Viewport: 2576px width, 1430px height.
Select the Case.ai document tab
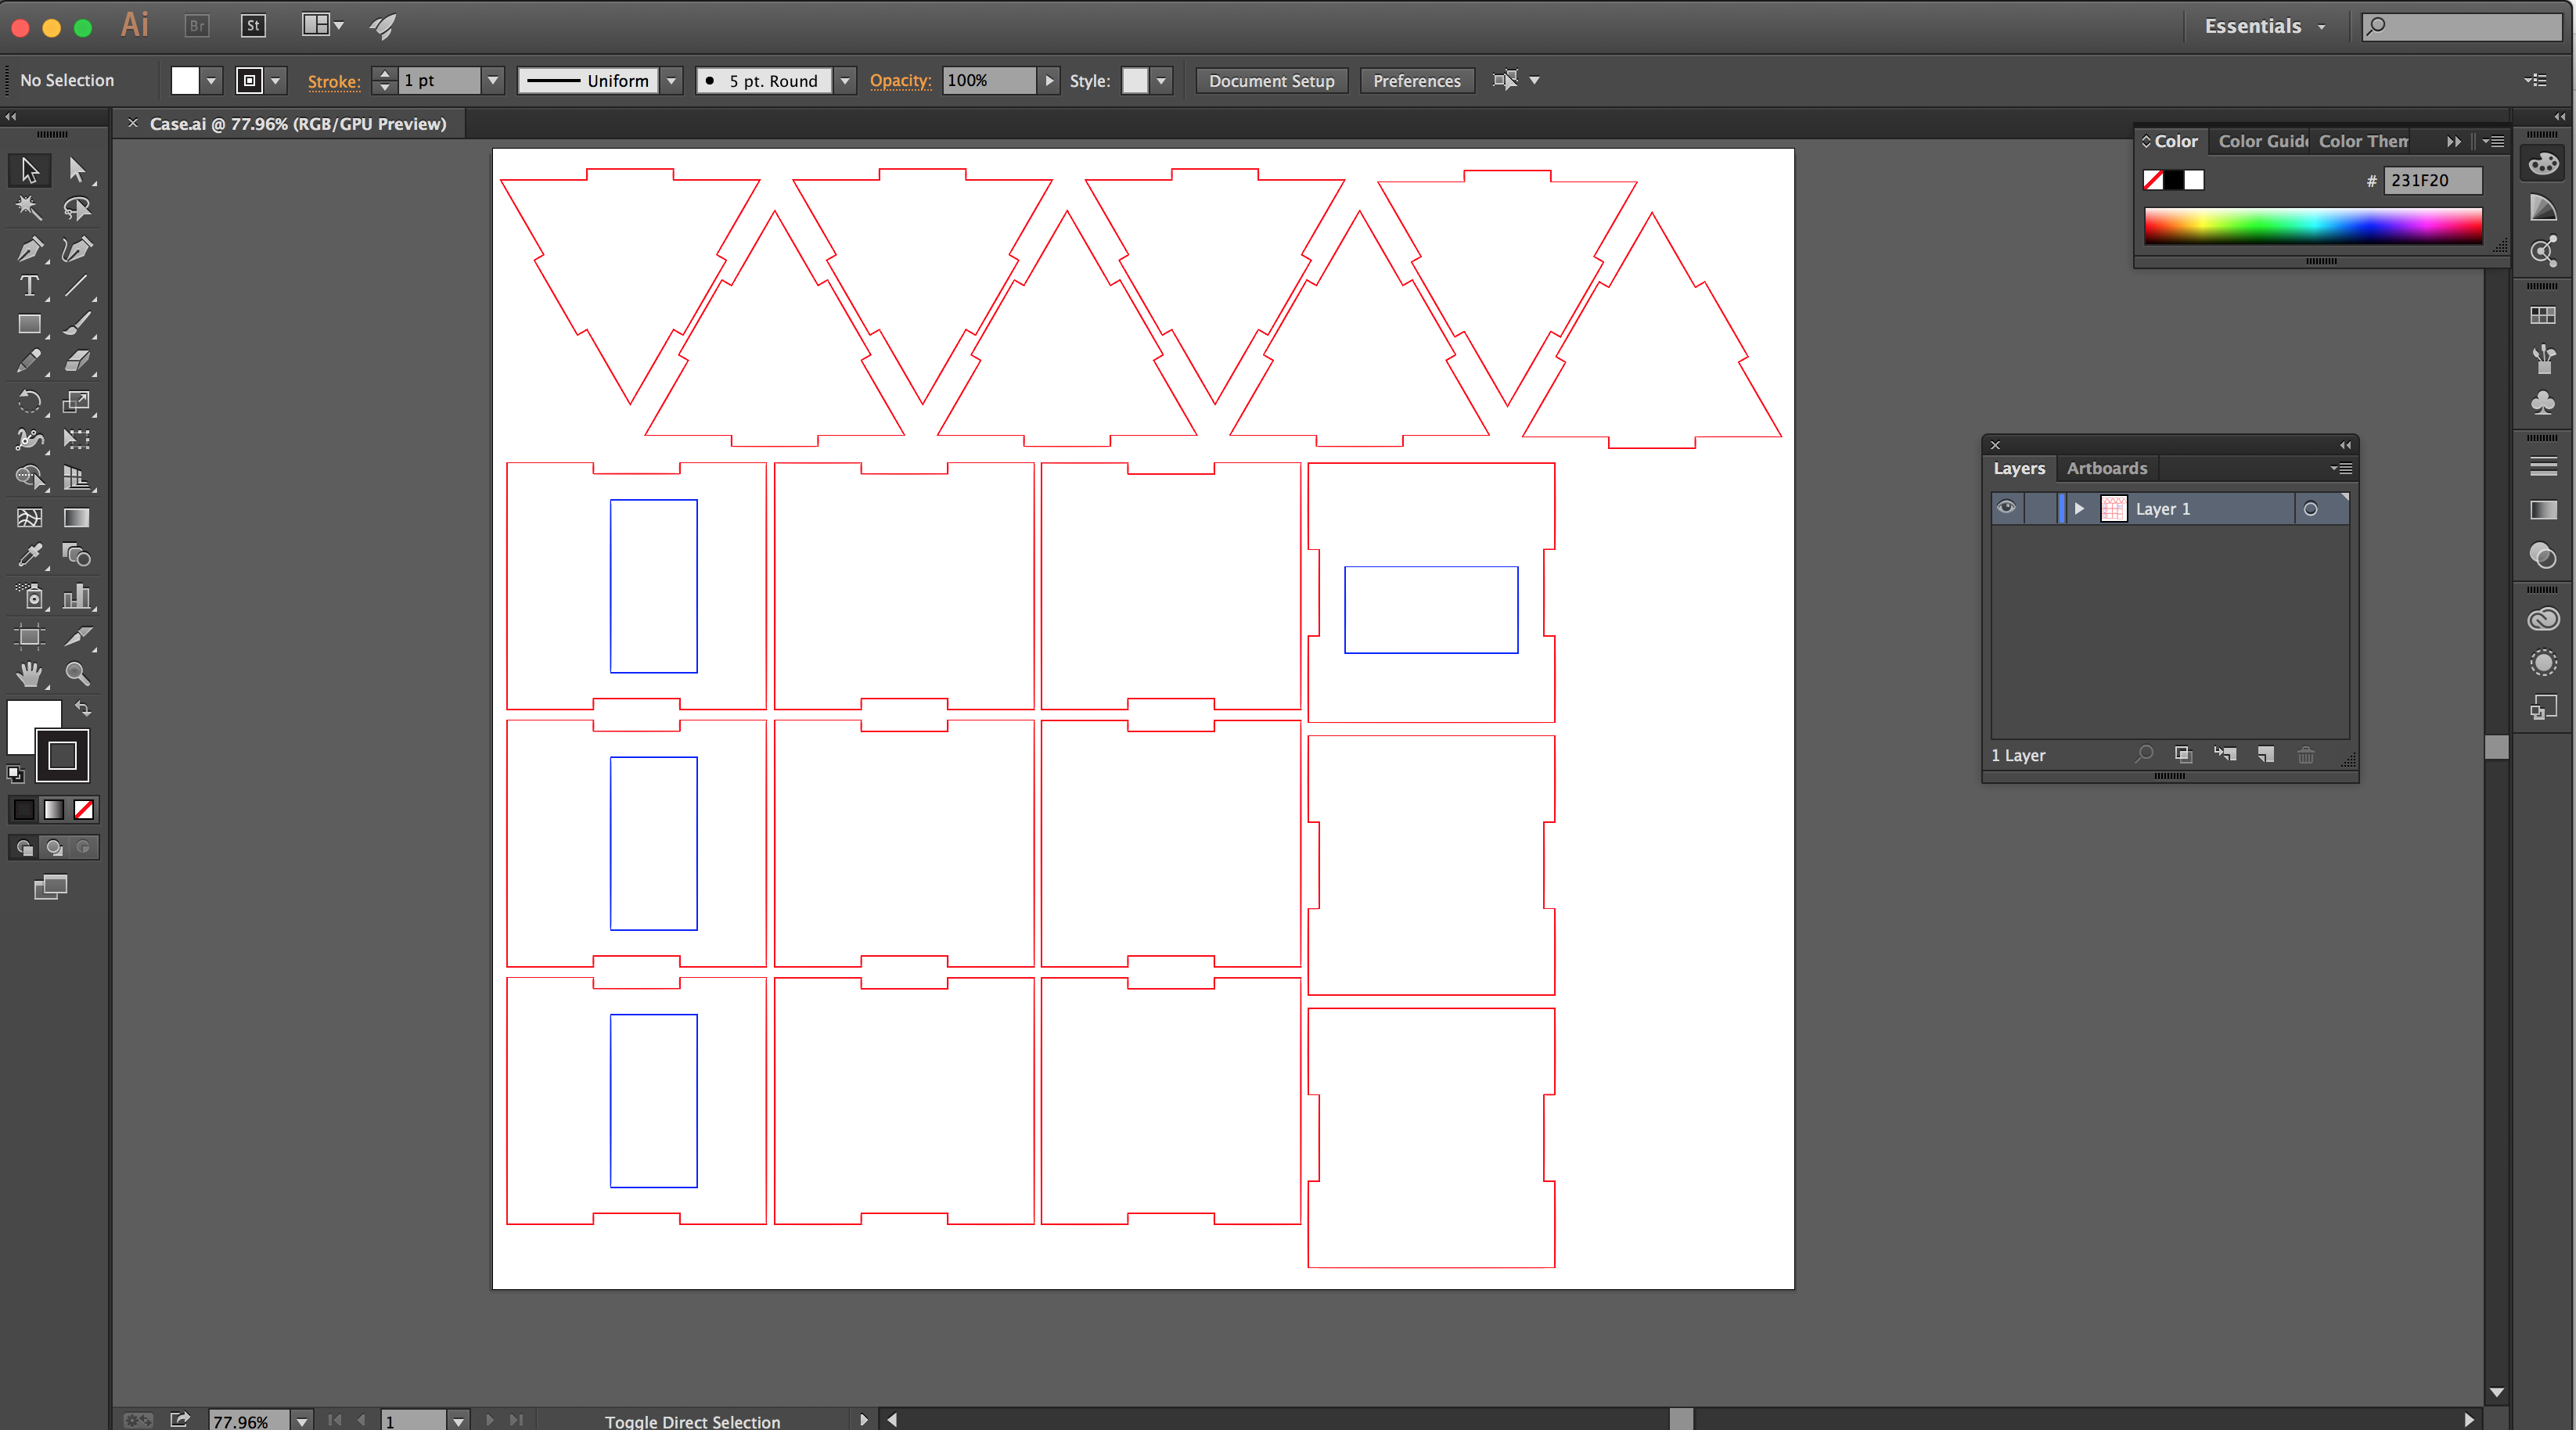click(297, 124)
